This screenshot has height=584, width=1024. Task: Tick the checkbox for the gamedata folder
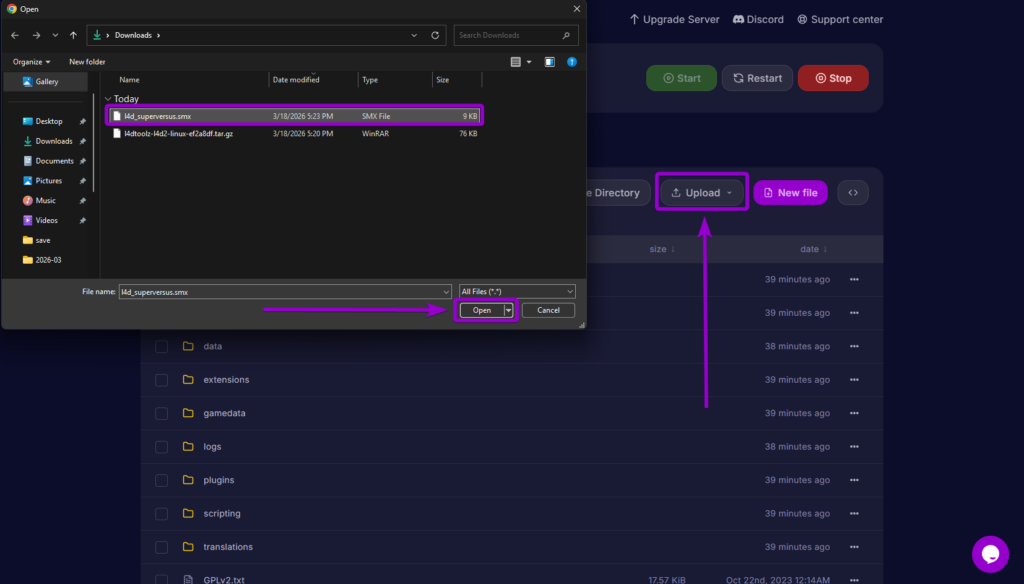click(x=161, y=413)
